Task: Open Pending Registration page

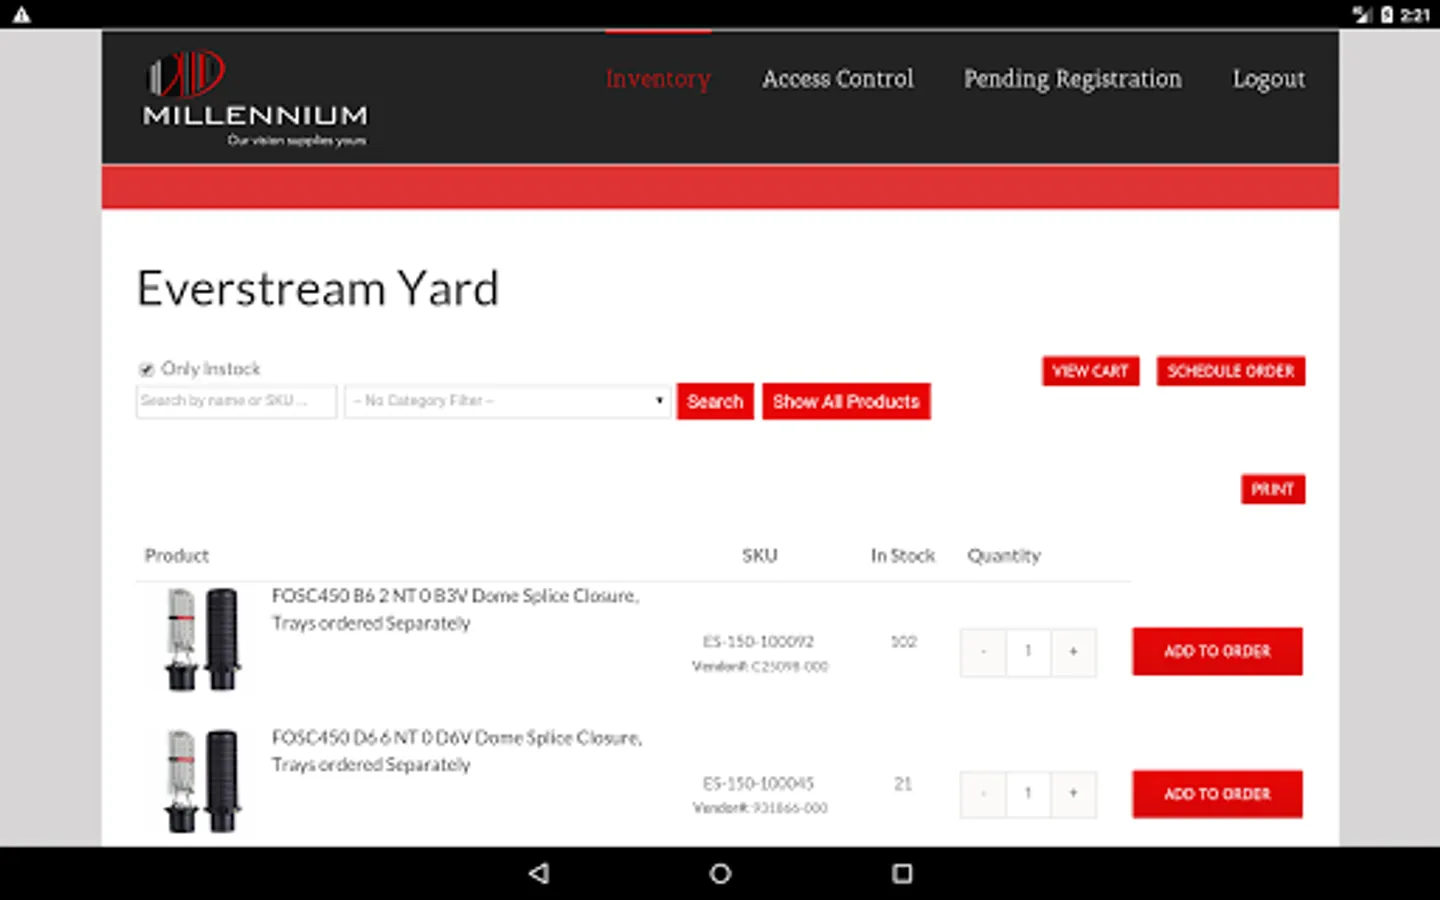Action: click(x=1073, y=79)
